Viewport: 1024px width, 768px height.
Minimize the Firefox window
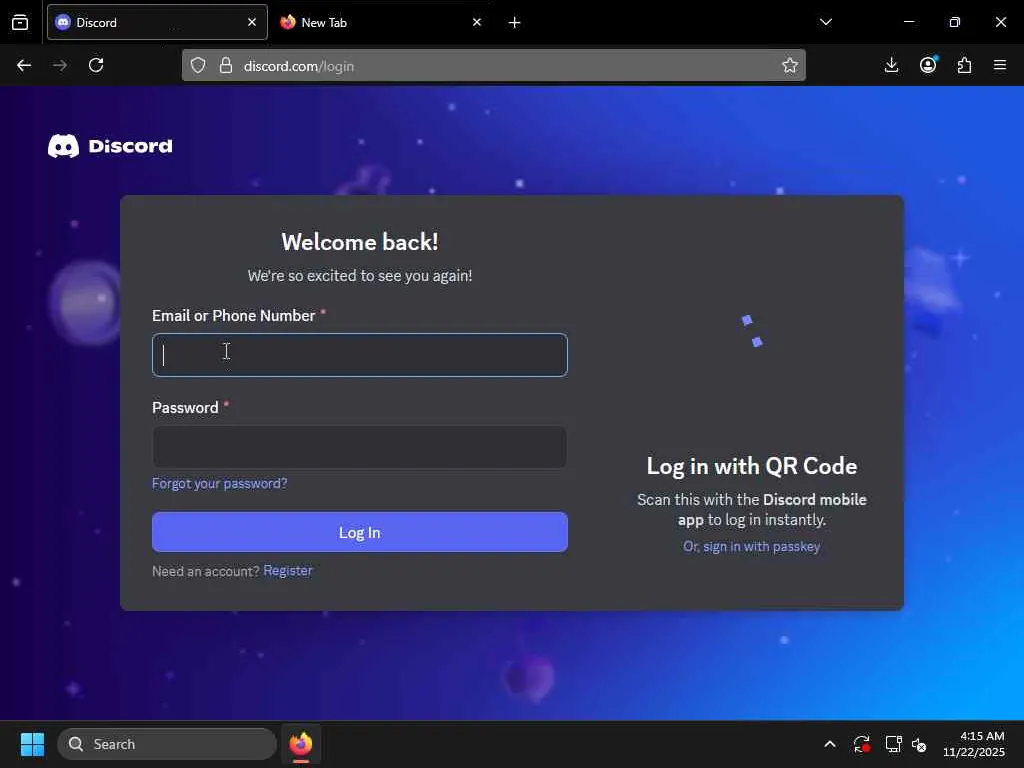[908, 22]
